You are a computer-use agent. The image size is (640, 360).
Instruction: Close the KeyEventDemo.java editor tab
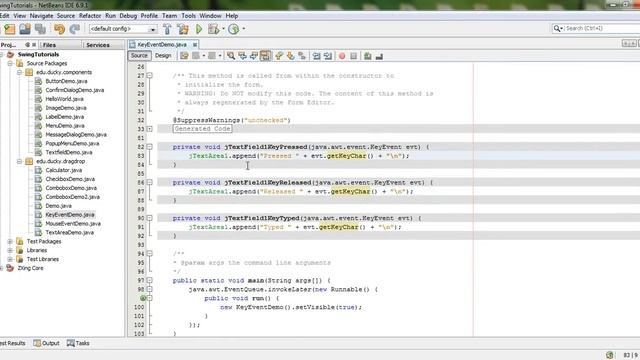click(195, 44)
